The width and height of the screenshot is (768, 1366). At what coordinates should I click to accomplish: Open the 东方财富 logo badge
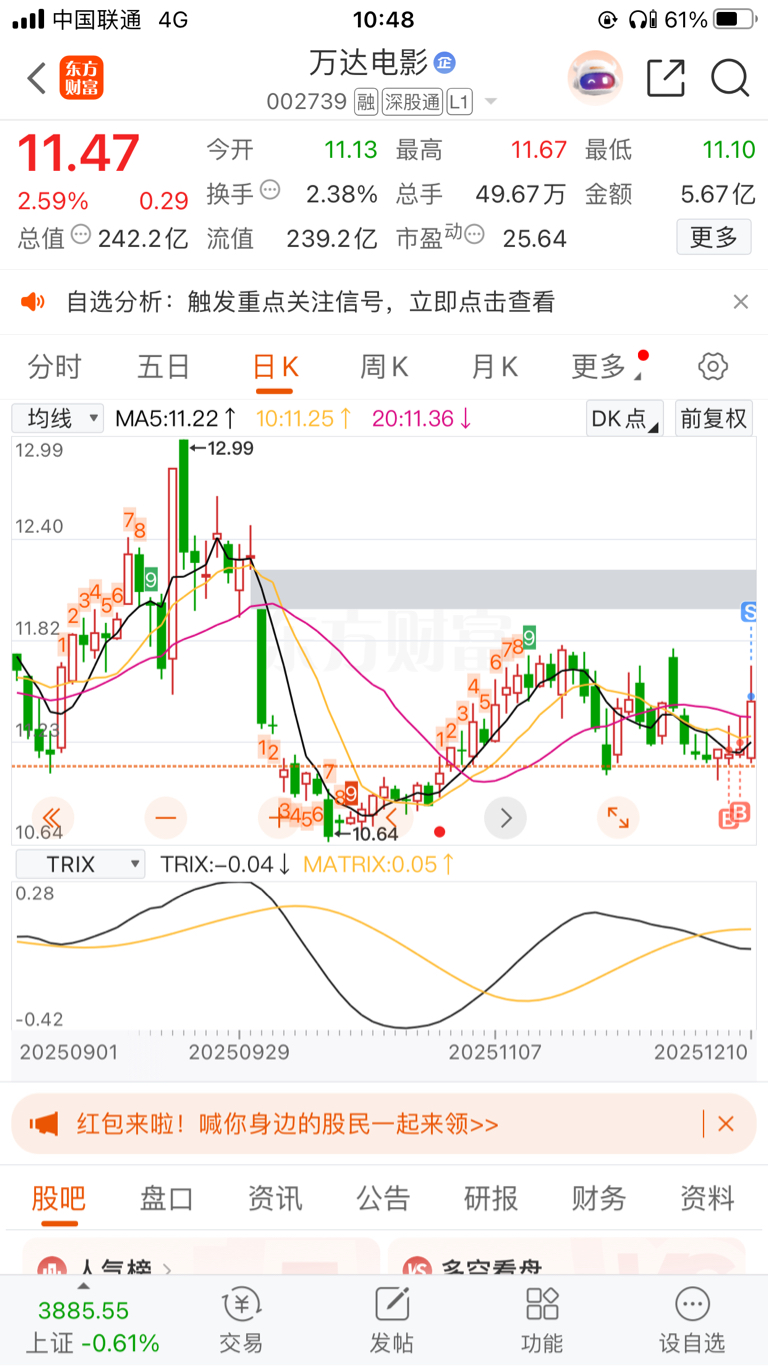coord(83,78)
